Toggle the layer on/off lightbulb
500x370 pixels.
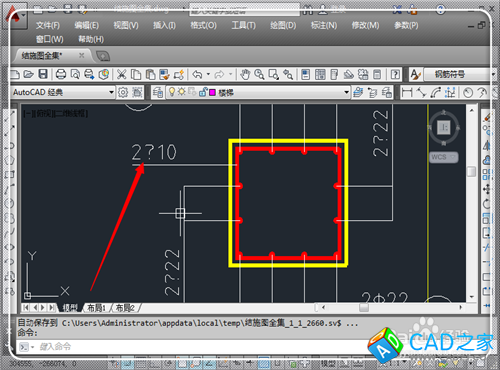[x=172, y=92]
